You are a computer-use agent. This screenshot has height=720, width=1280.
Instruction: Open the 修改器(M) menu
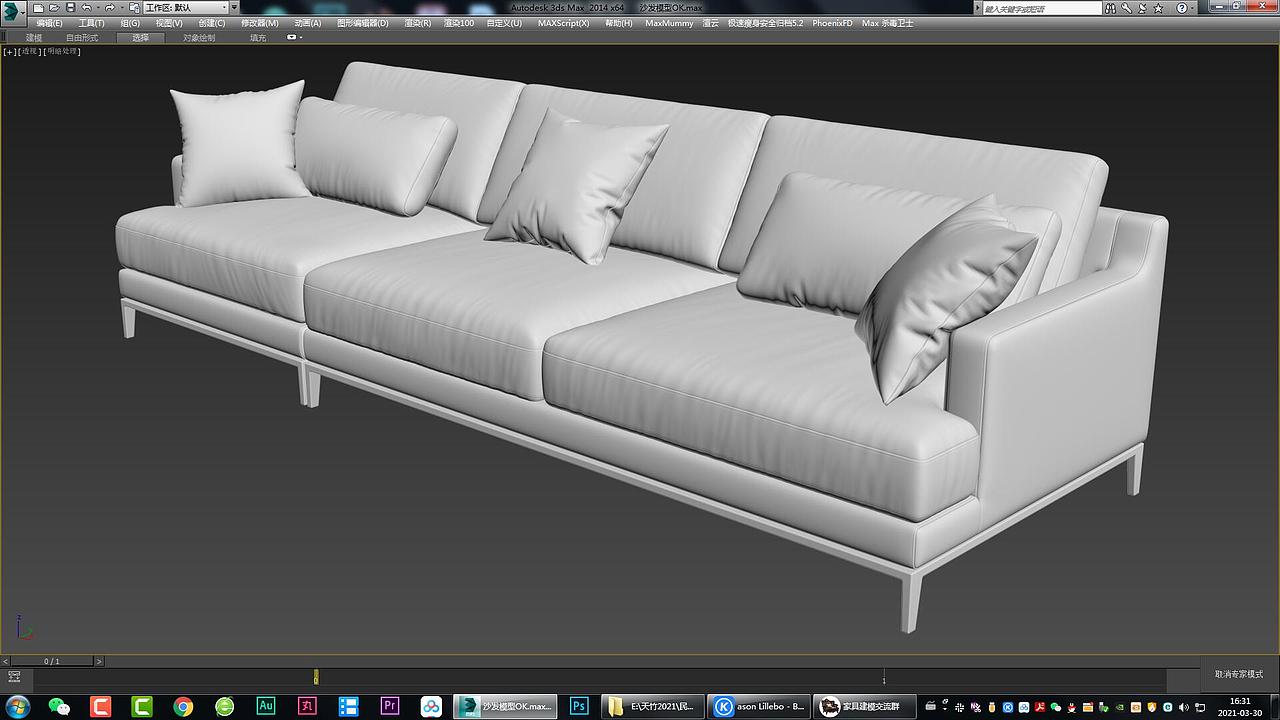click(x=260, y=23)
